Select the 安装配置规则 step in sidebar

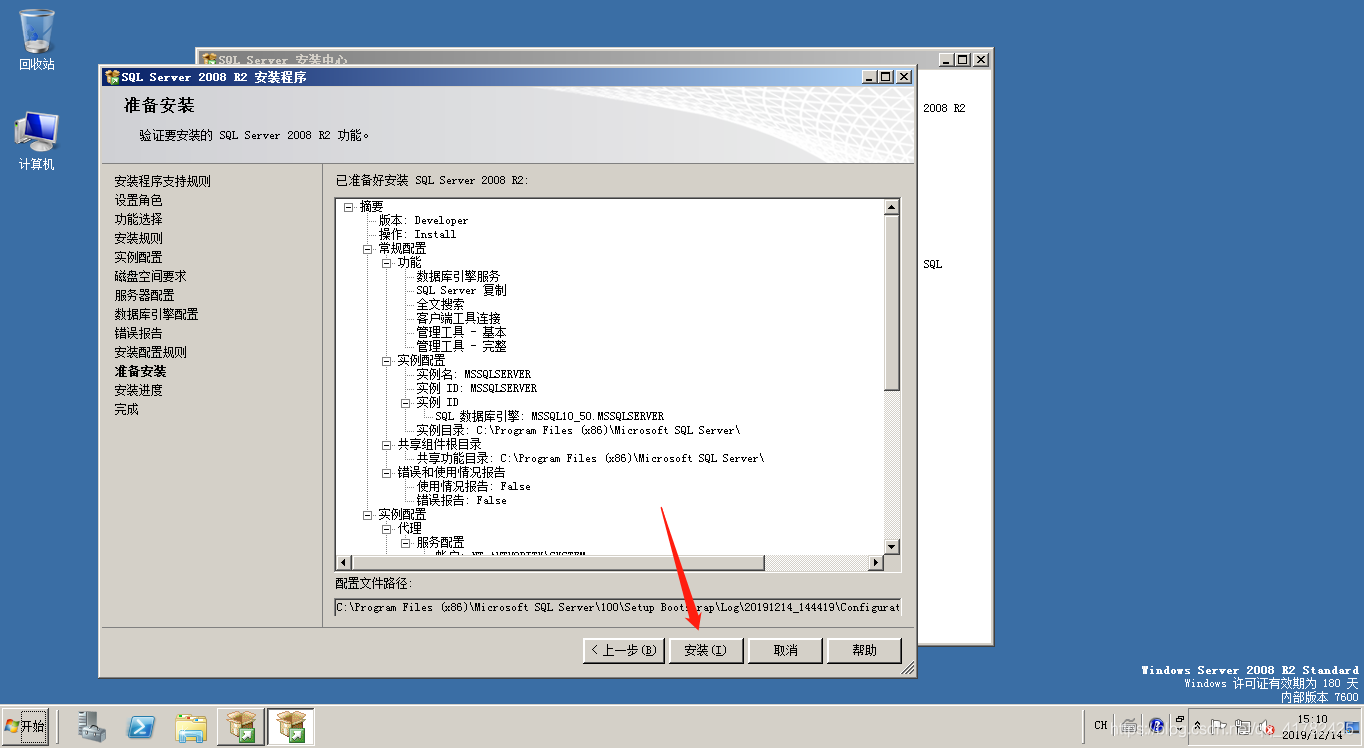pos(150,352)
